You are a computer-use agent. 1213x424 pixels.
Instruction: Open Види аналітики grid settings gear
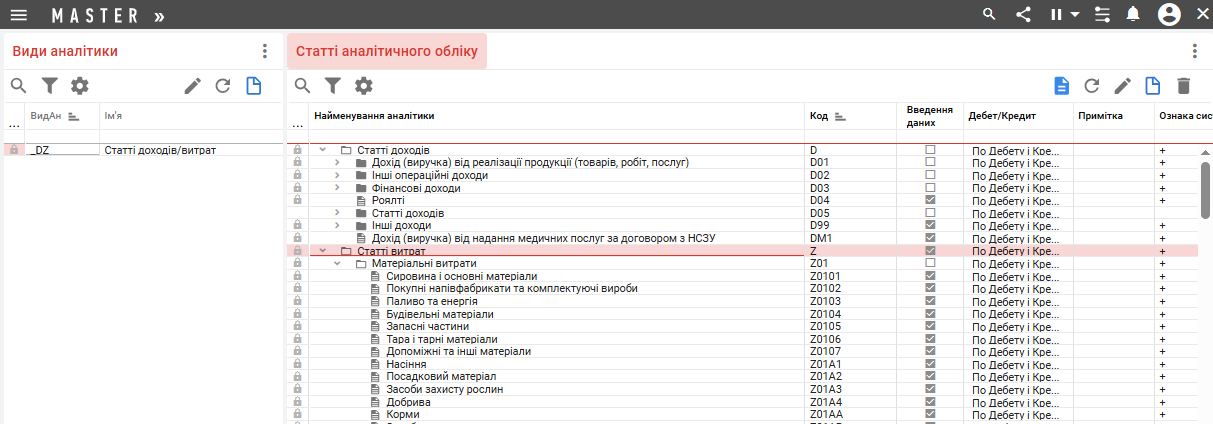(80, 86)
